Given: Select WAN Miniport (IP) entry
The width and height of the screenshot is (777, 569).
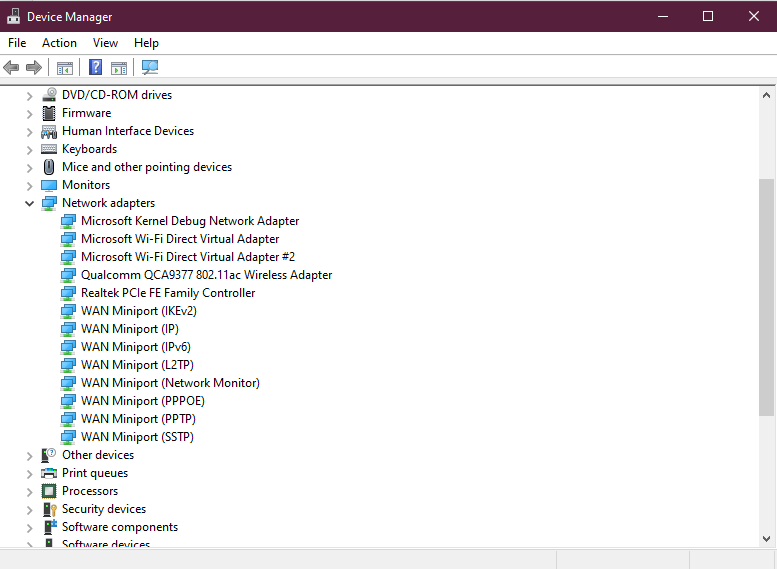Looking at the screenshot, I should [x=130, y=329].
